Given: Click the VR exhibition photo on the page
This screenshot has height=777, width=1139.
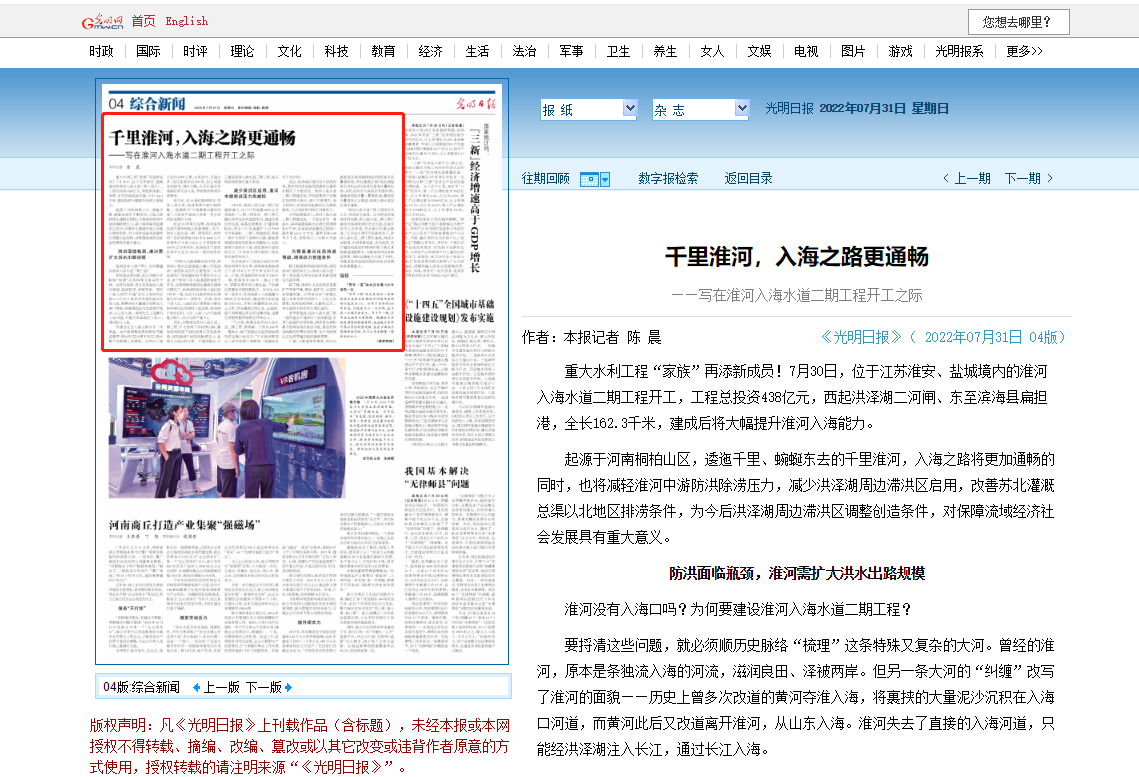Looking at the screenshot, I should pyautogui.click(x=227, y=428).
